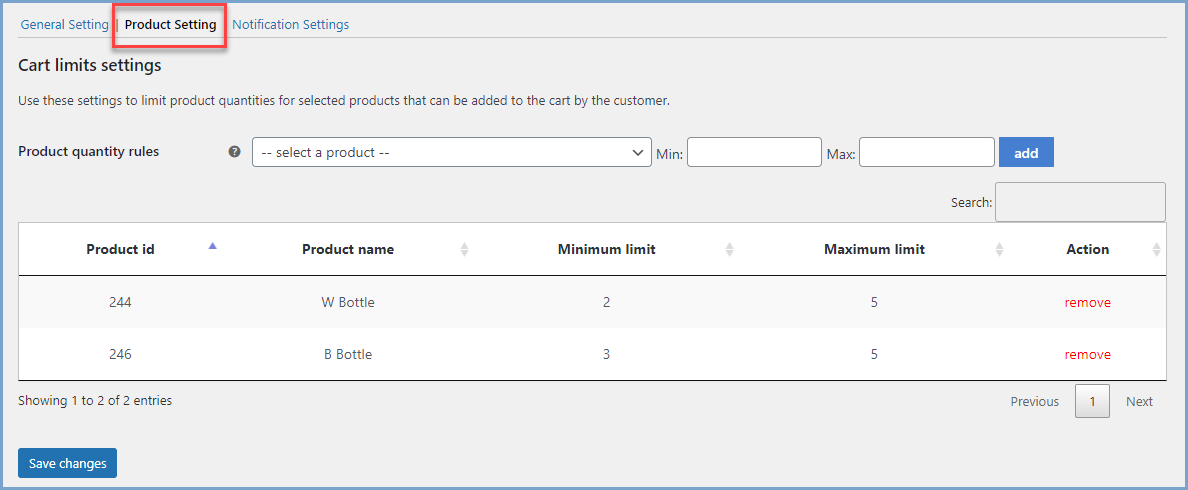Select pagination page 1 button
Viewport: 1188px width, 490px height.
point(1092,401)
